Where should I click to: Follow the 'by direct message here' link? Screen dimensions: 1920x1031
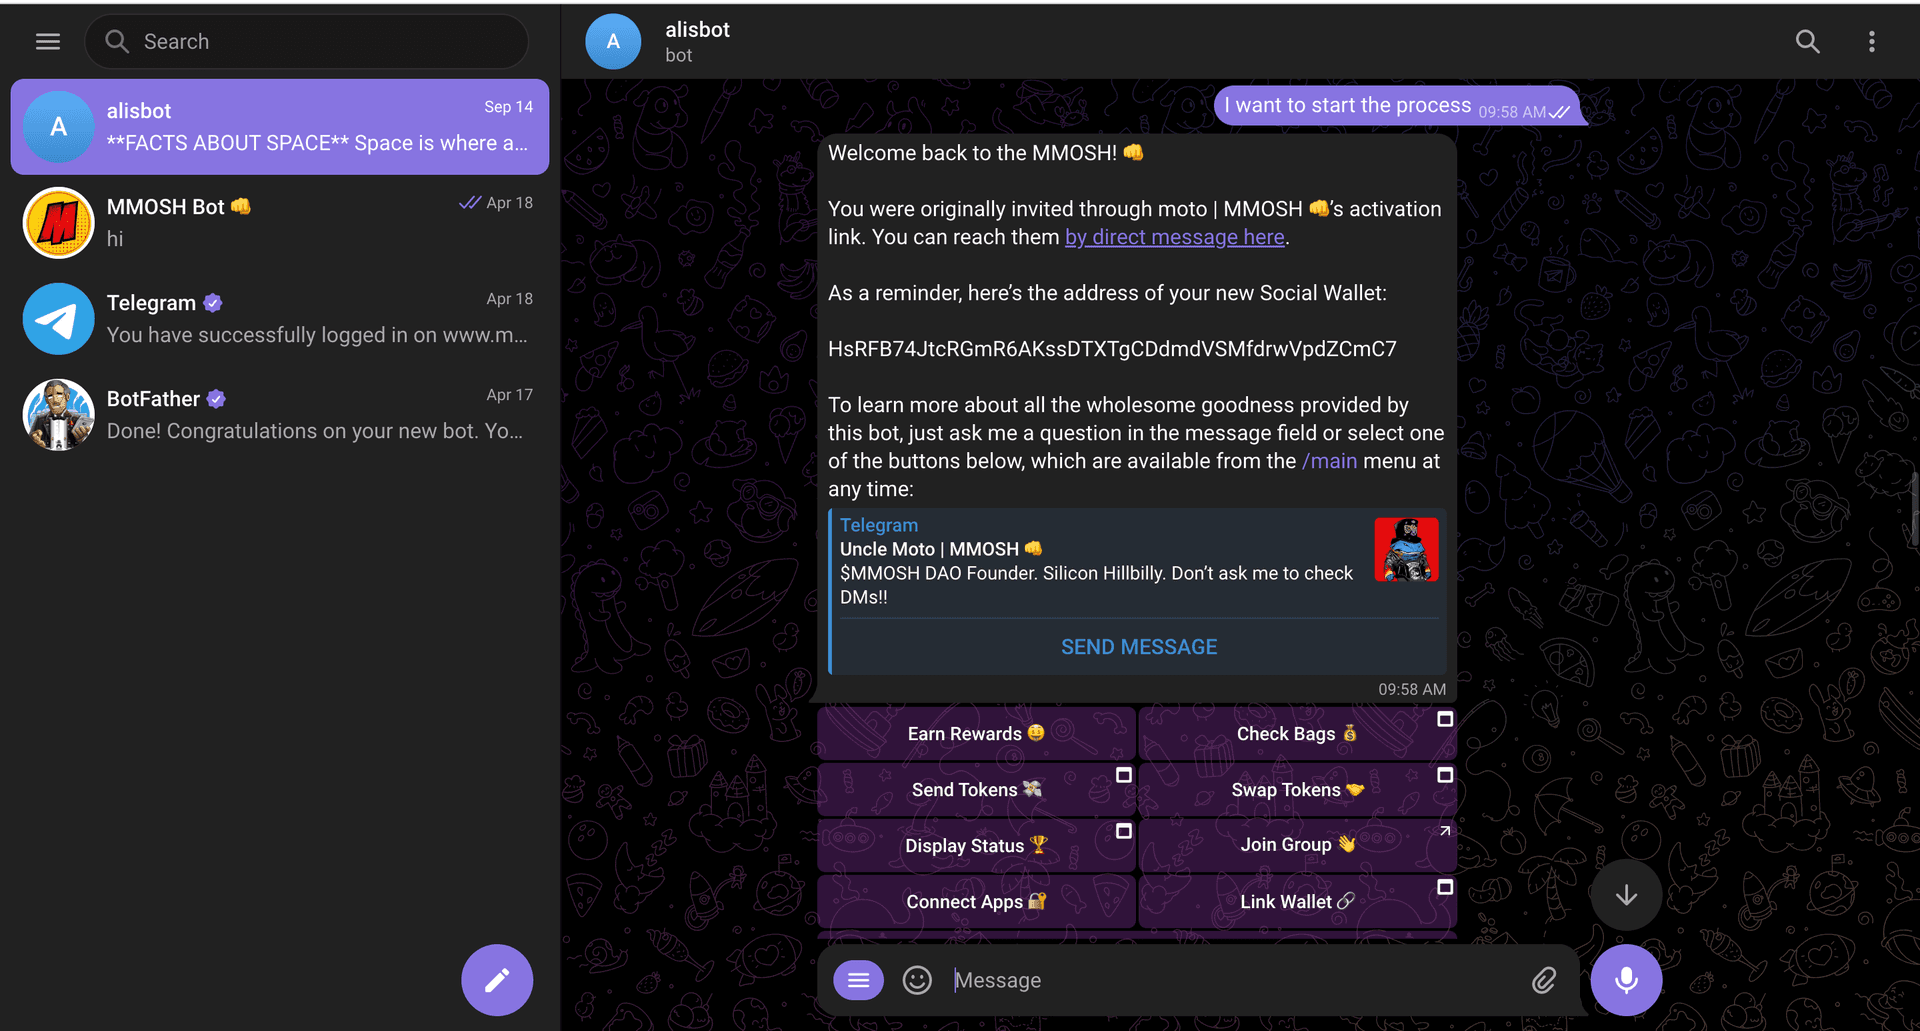pyautogui.click(x=1175, y=237)
